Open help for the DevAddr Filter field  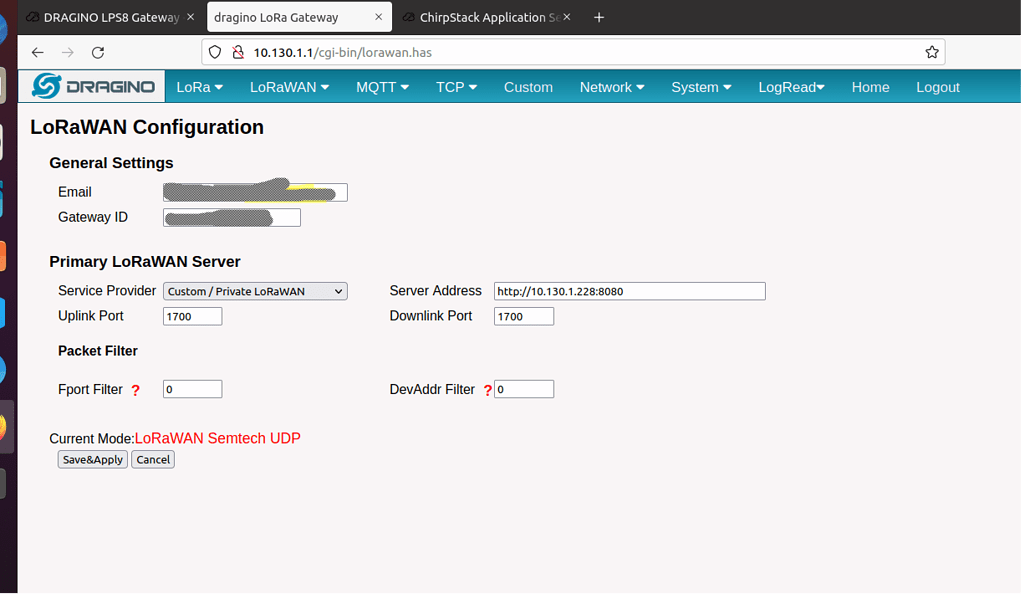pos(489,389)
